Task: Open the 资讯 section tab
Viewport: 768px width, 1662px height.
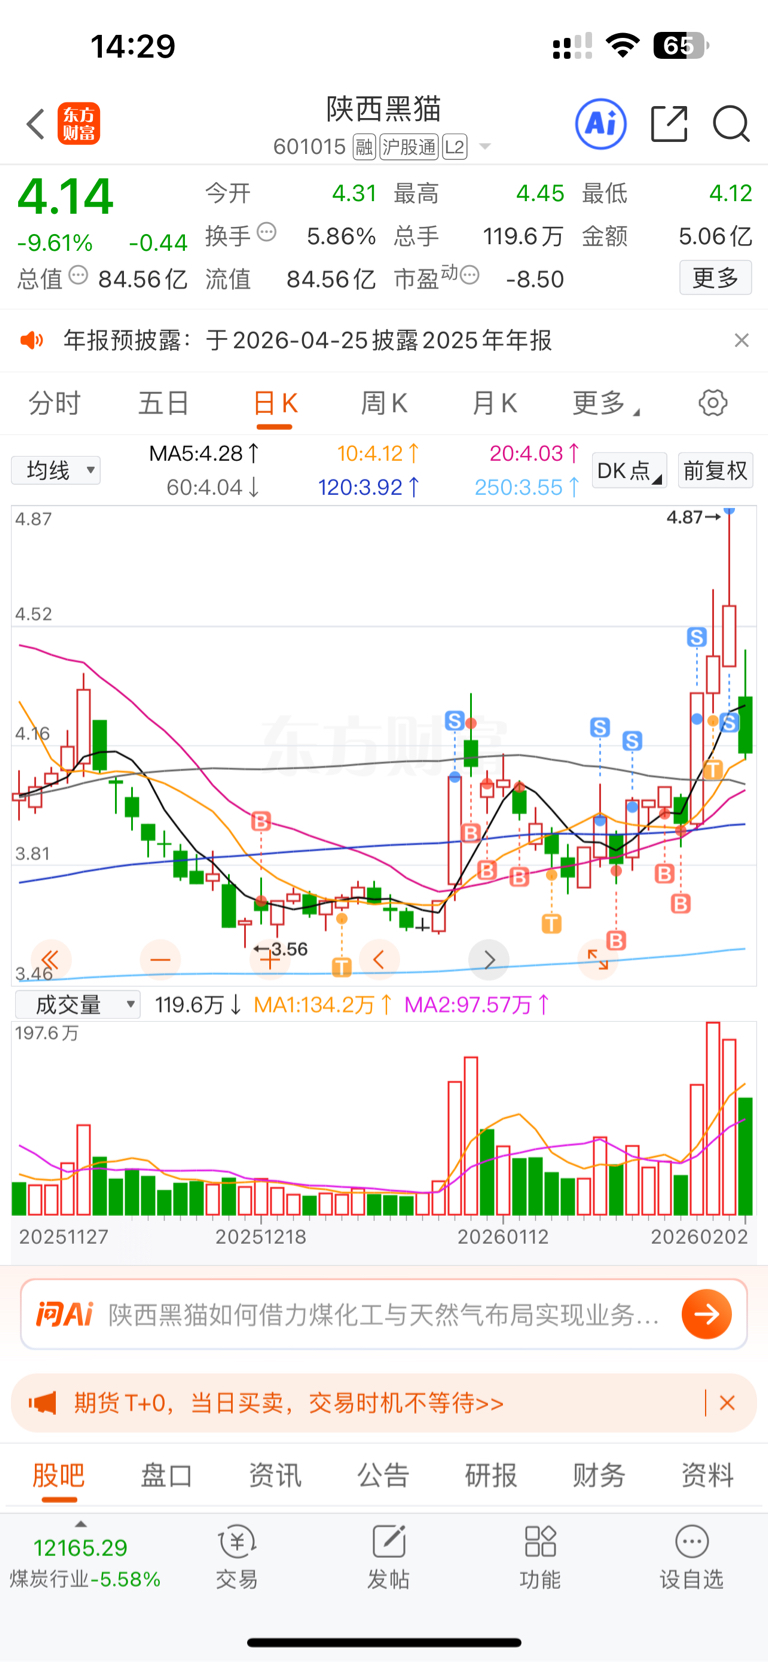Action: pyautogui.click(x=275, y=1475)
